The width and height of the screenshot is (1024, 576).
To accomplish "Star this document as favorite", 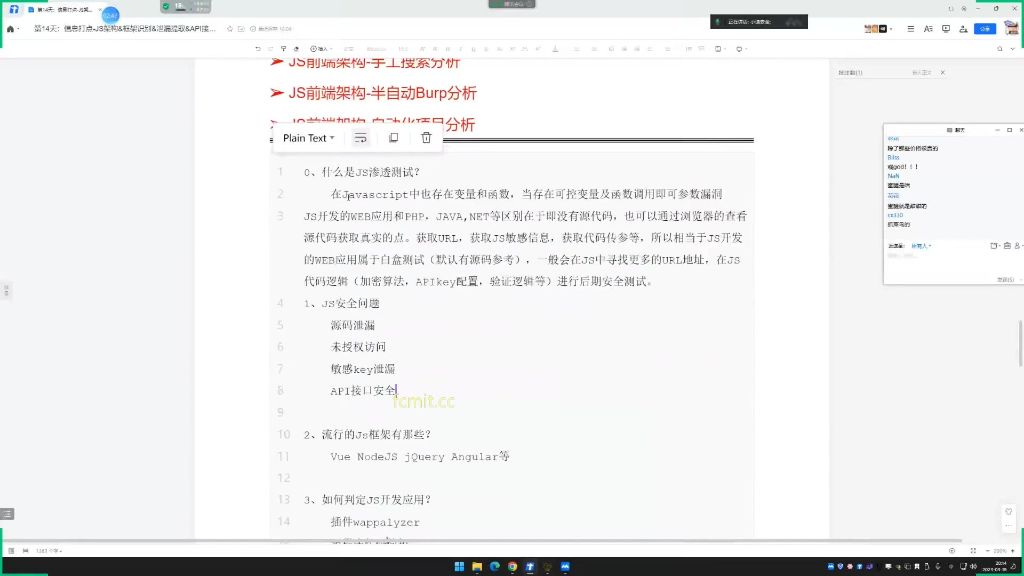I will [x=230, y=29].
